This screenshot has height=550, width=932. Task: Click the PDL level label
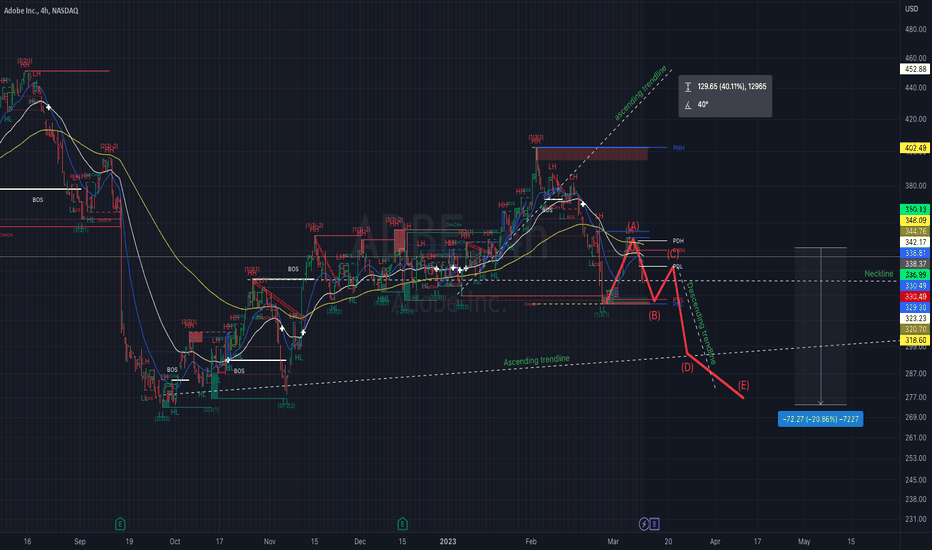pyautogui.click(x=678, y=266)
